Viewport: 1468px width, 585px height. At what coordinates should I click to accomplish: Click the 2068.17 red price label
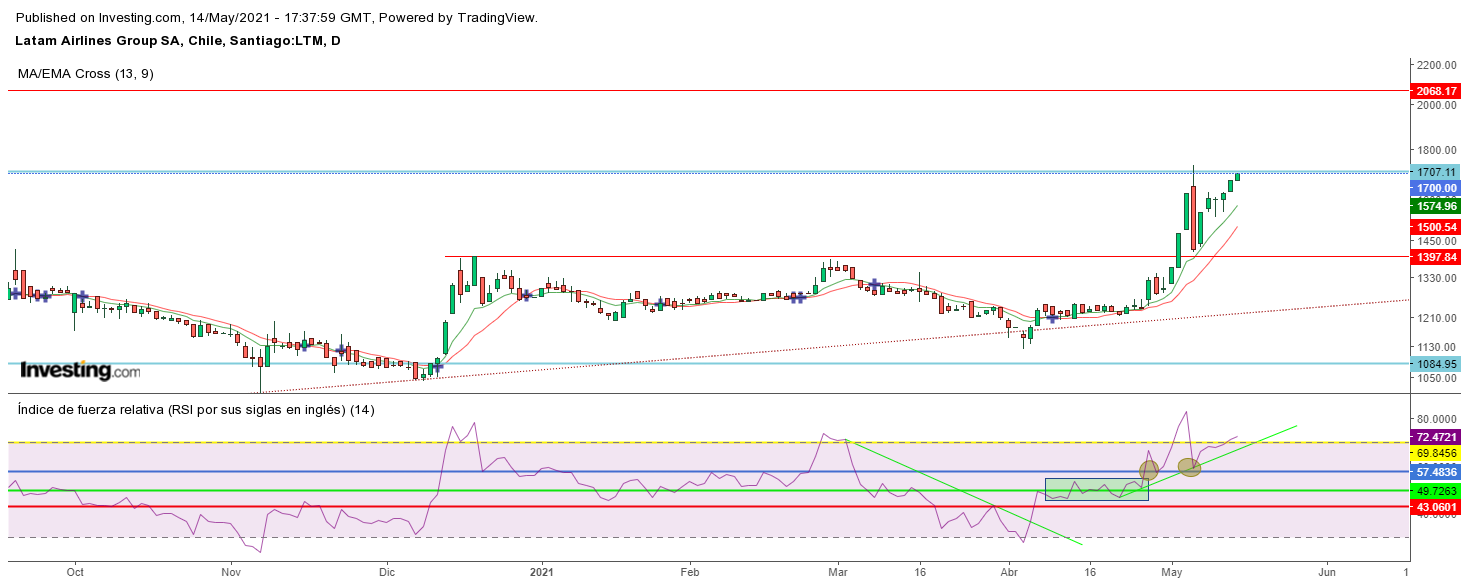click(x=1437, y=91)
